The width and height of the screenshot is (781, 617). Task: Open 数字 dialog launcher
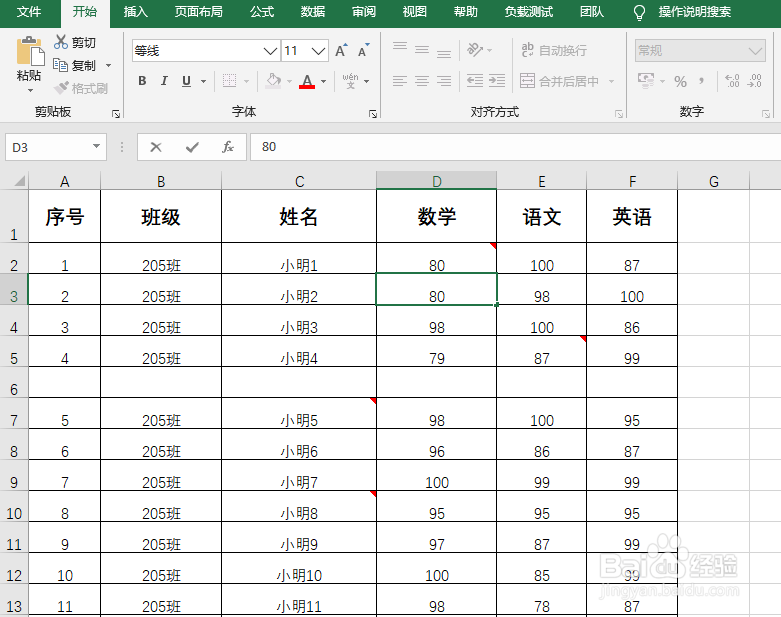766,114
